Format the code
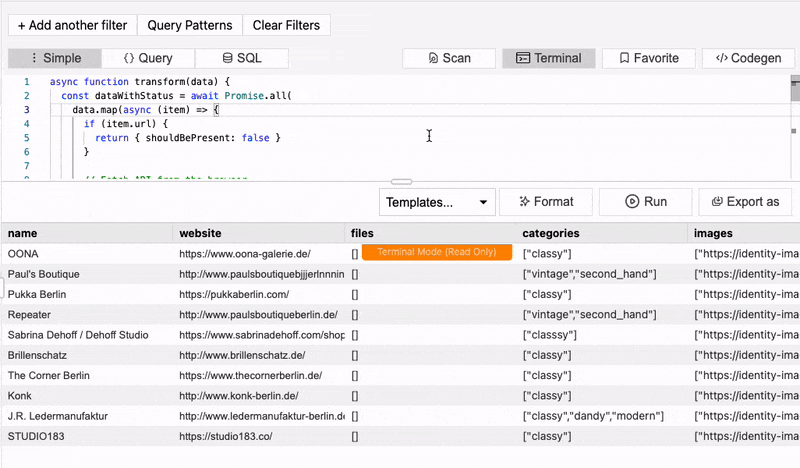 coord(546,202)
